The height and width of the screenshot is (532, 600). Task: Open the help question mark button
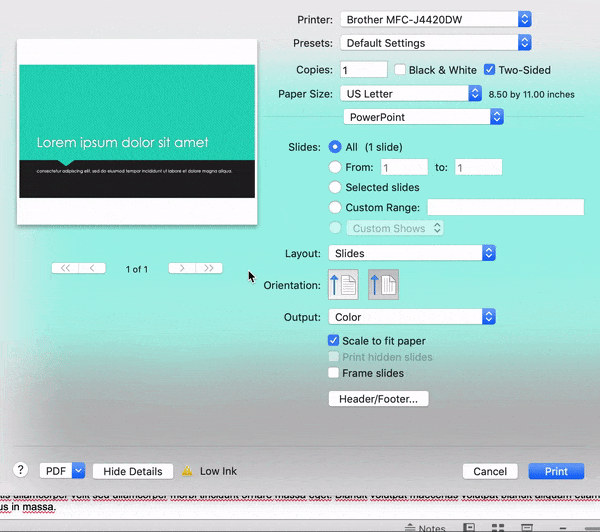[x=21, y=470]
